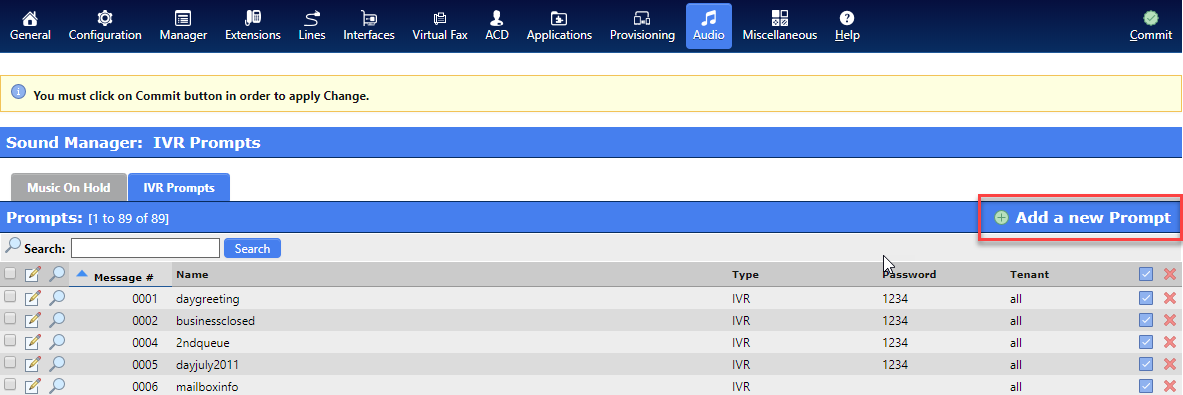Delete the mailboxinfo prompt
The image size is (1183, 395).
tap(1170, 386)
